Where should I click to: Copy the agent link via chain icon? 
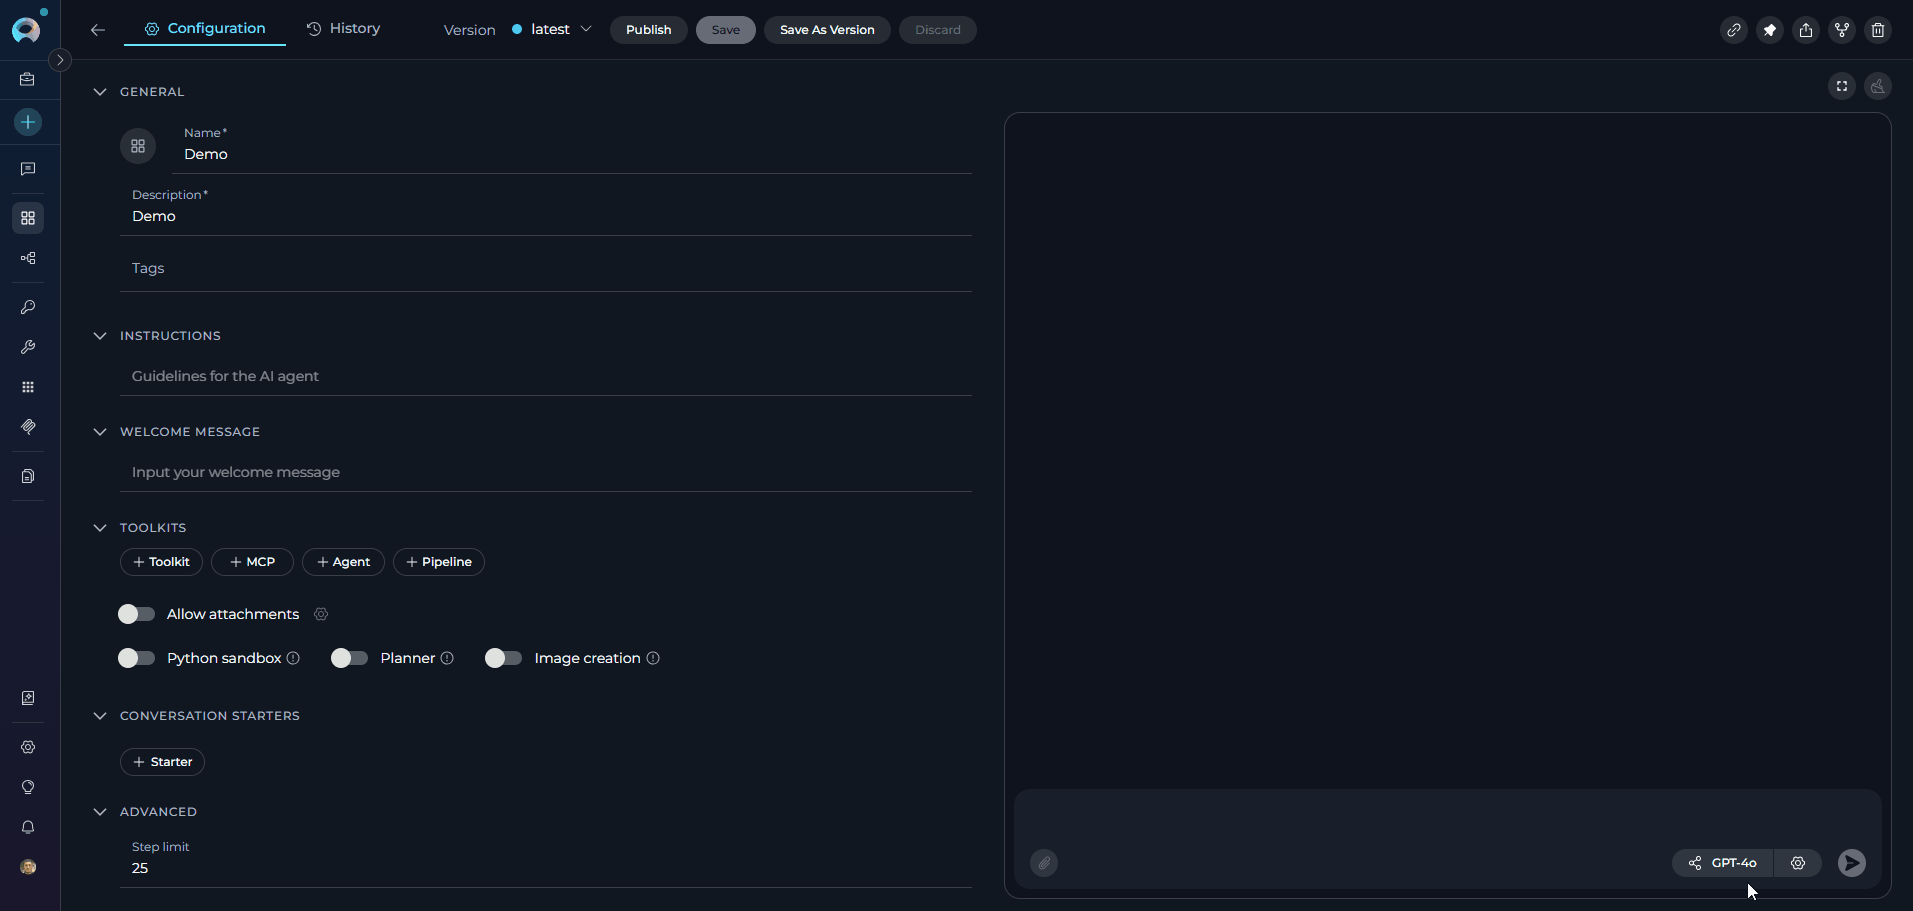click(x=1734, y=30)
